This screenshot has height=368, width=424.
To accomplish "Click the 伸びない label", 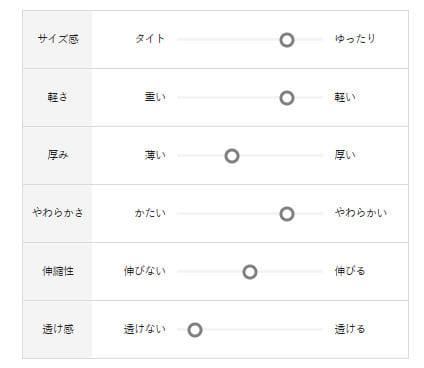I will coord(145,271).
